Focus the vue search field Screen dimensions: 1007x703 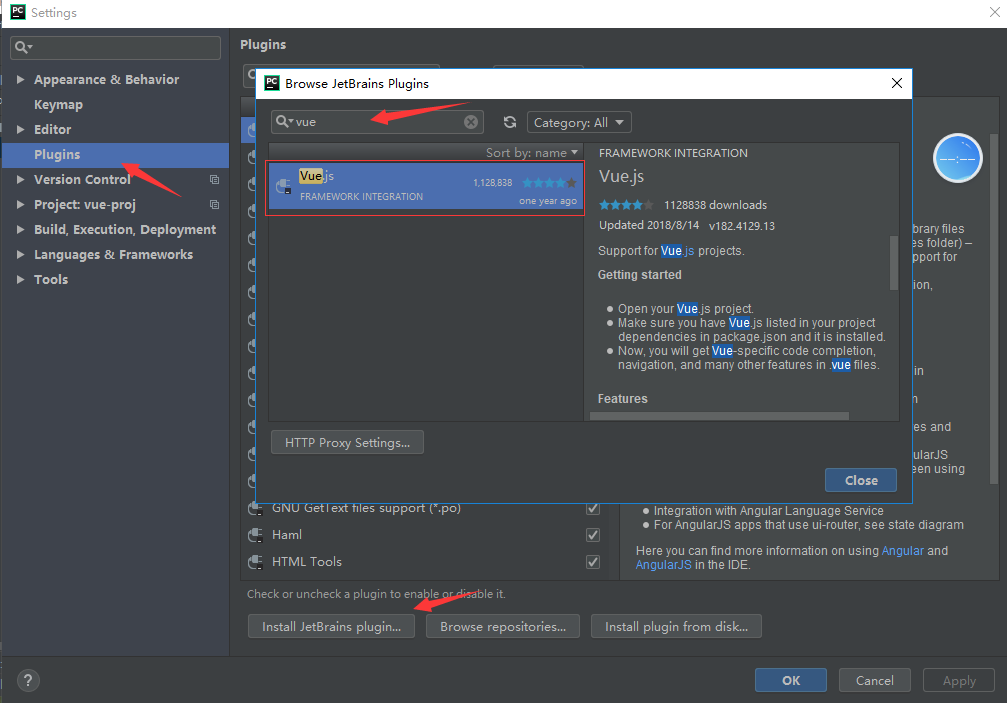pos(377,122)
